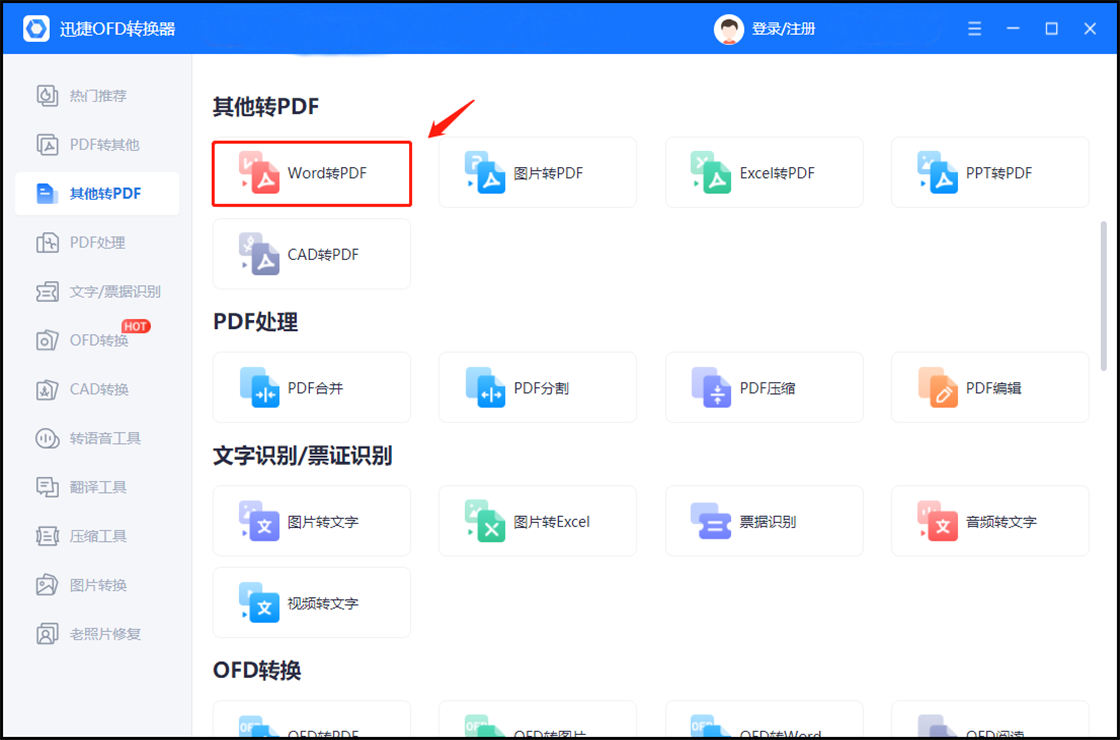Select 转语音工具 in the sidebar
This screenshot has height=740, width=1120.
pyautogui.click(x=97, y=438)
